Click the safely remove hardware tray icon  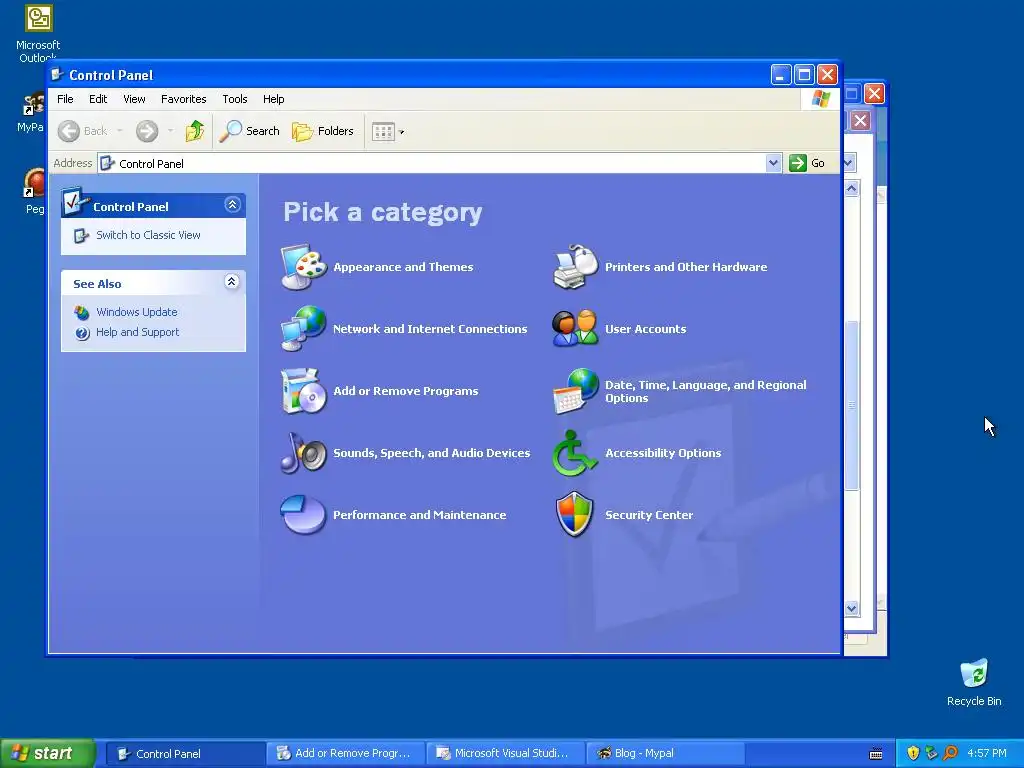tap(932, 753)
